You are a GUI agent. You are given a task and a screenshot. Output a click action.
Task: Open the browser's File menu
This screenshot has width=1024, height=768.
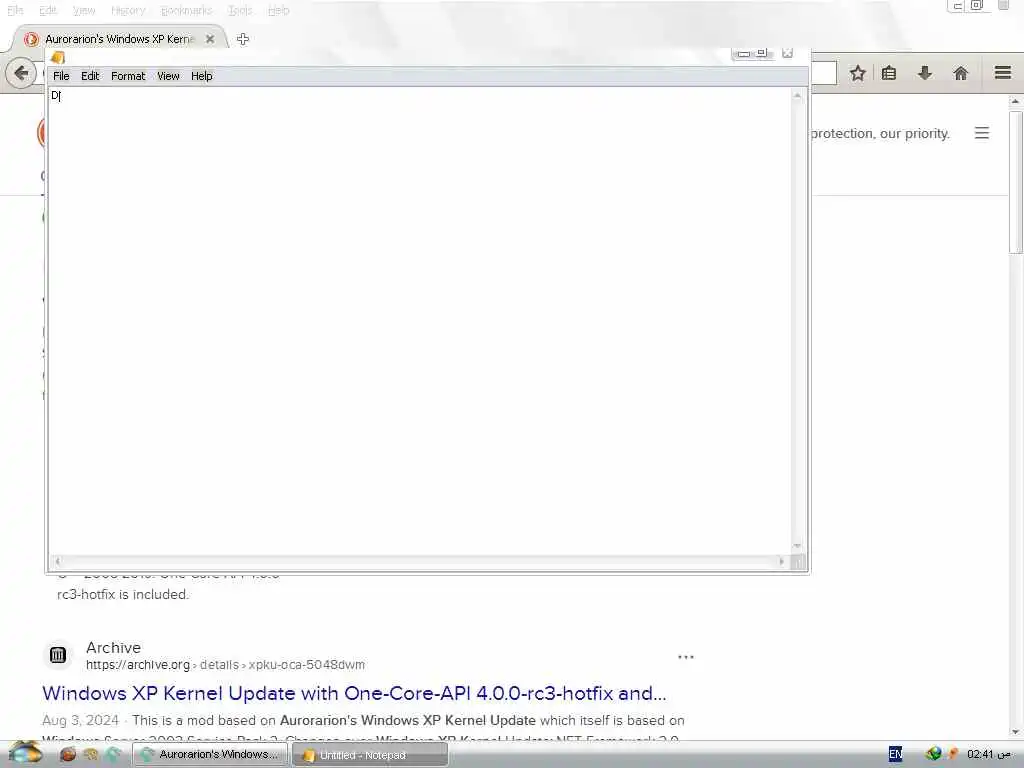coord(15,10)
